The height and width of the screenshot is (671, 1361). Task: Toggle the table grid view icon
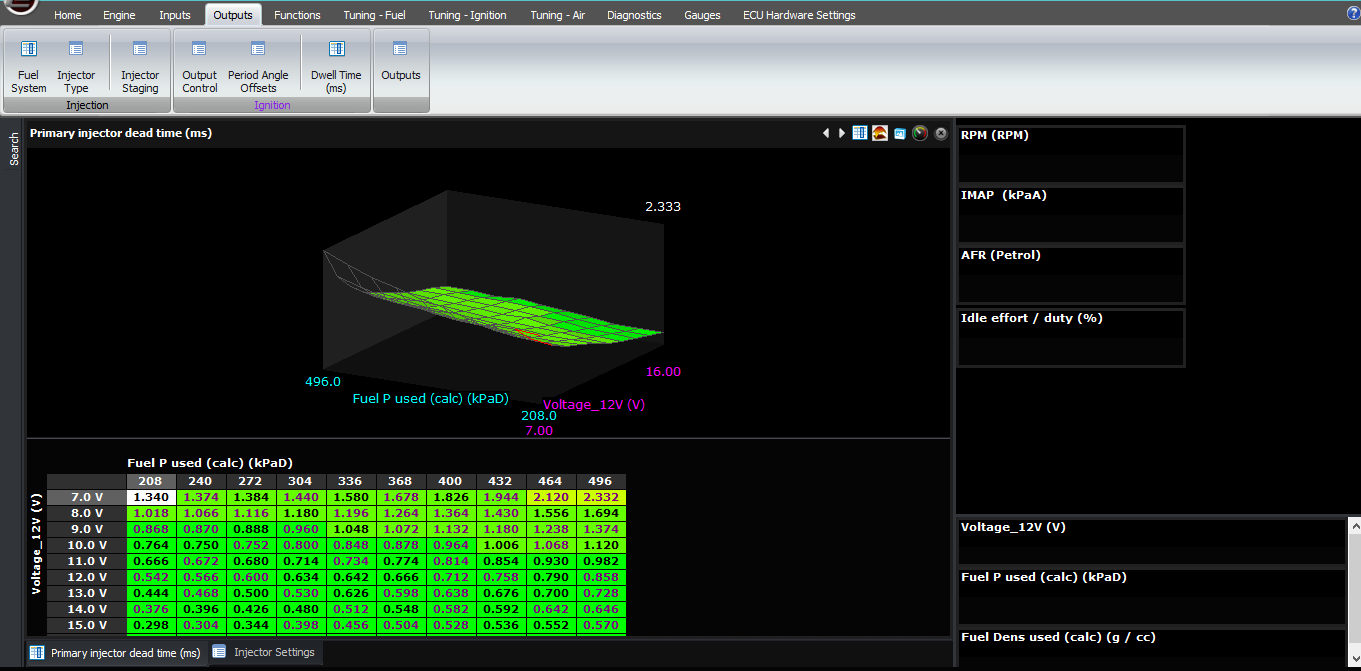pyautogui.click(x=860, y=133)
